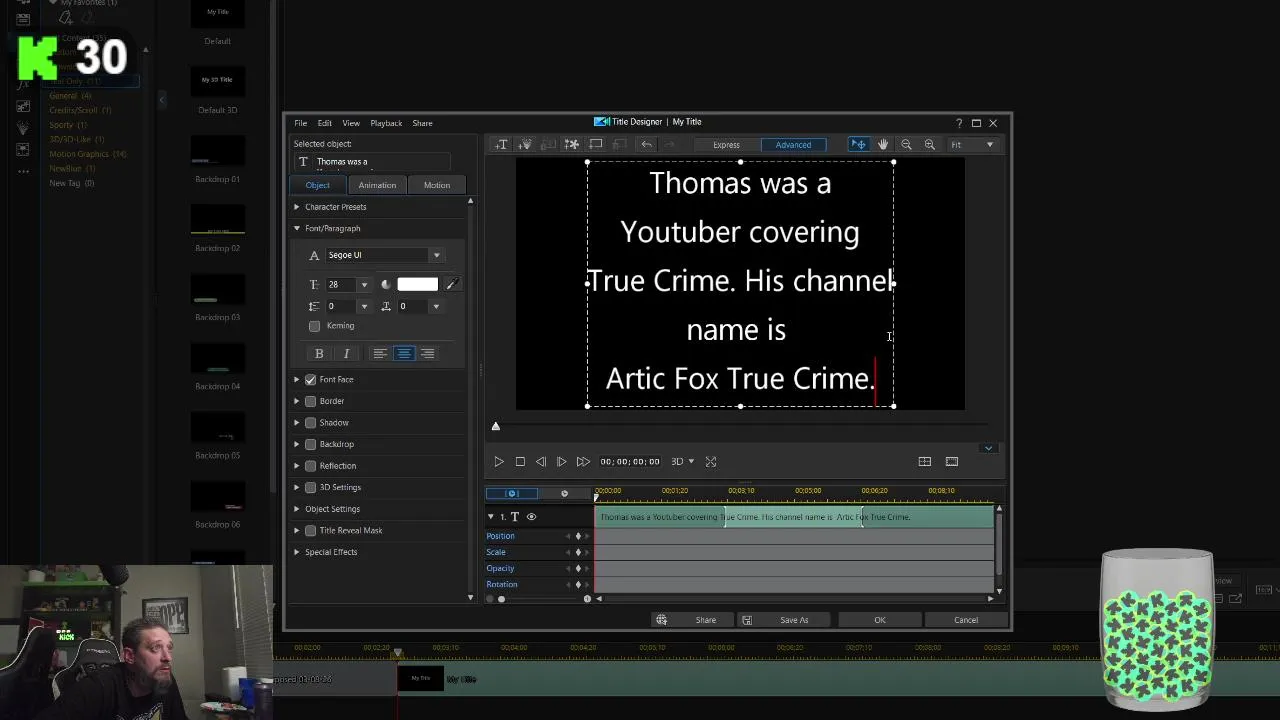The image size is (1280, 720).
Task: Expand the Special Effects section
Action: tap(297, 552)
